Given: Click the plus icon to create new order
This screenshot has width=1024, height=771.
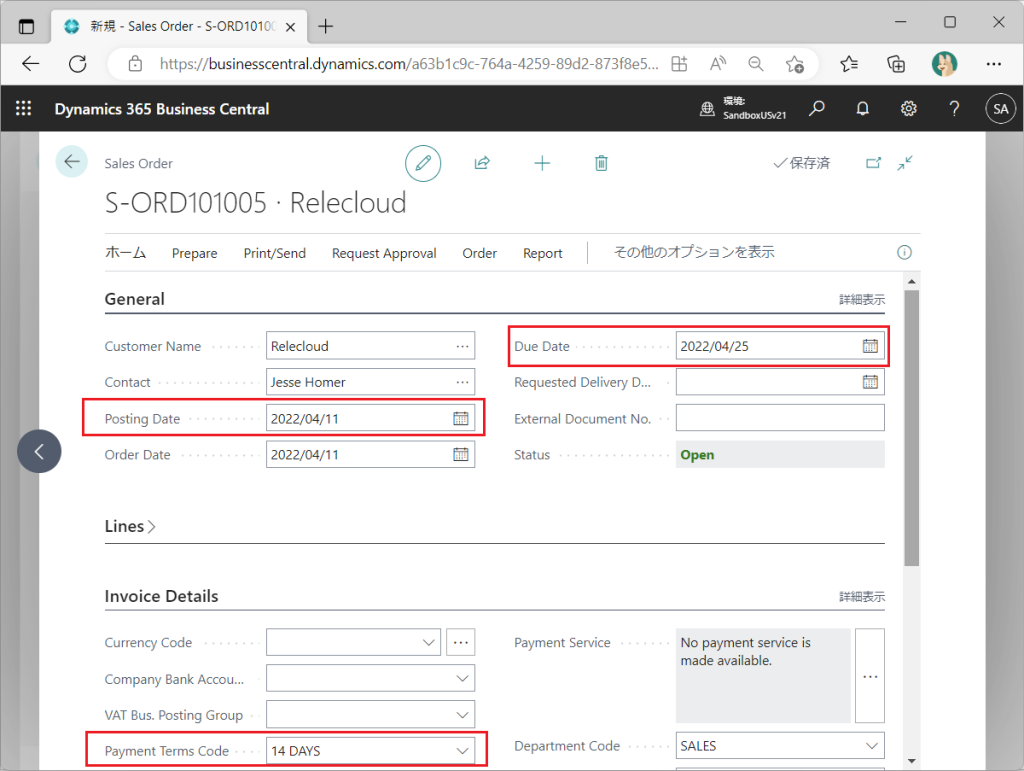Looking at the screenshot, I should point(542,163).
